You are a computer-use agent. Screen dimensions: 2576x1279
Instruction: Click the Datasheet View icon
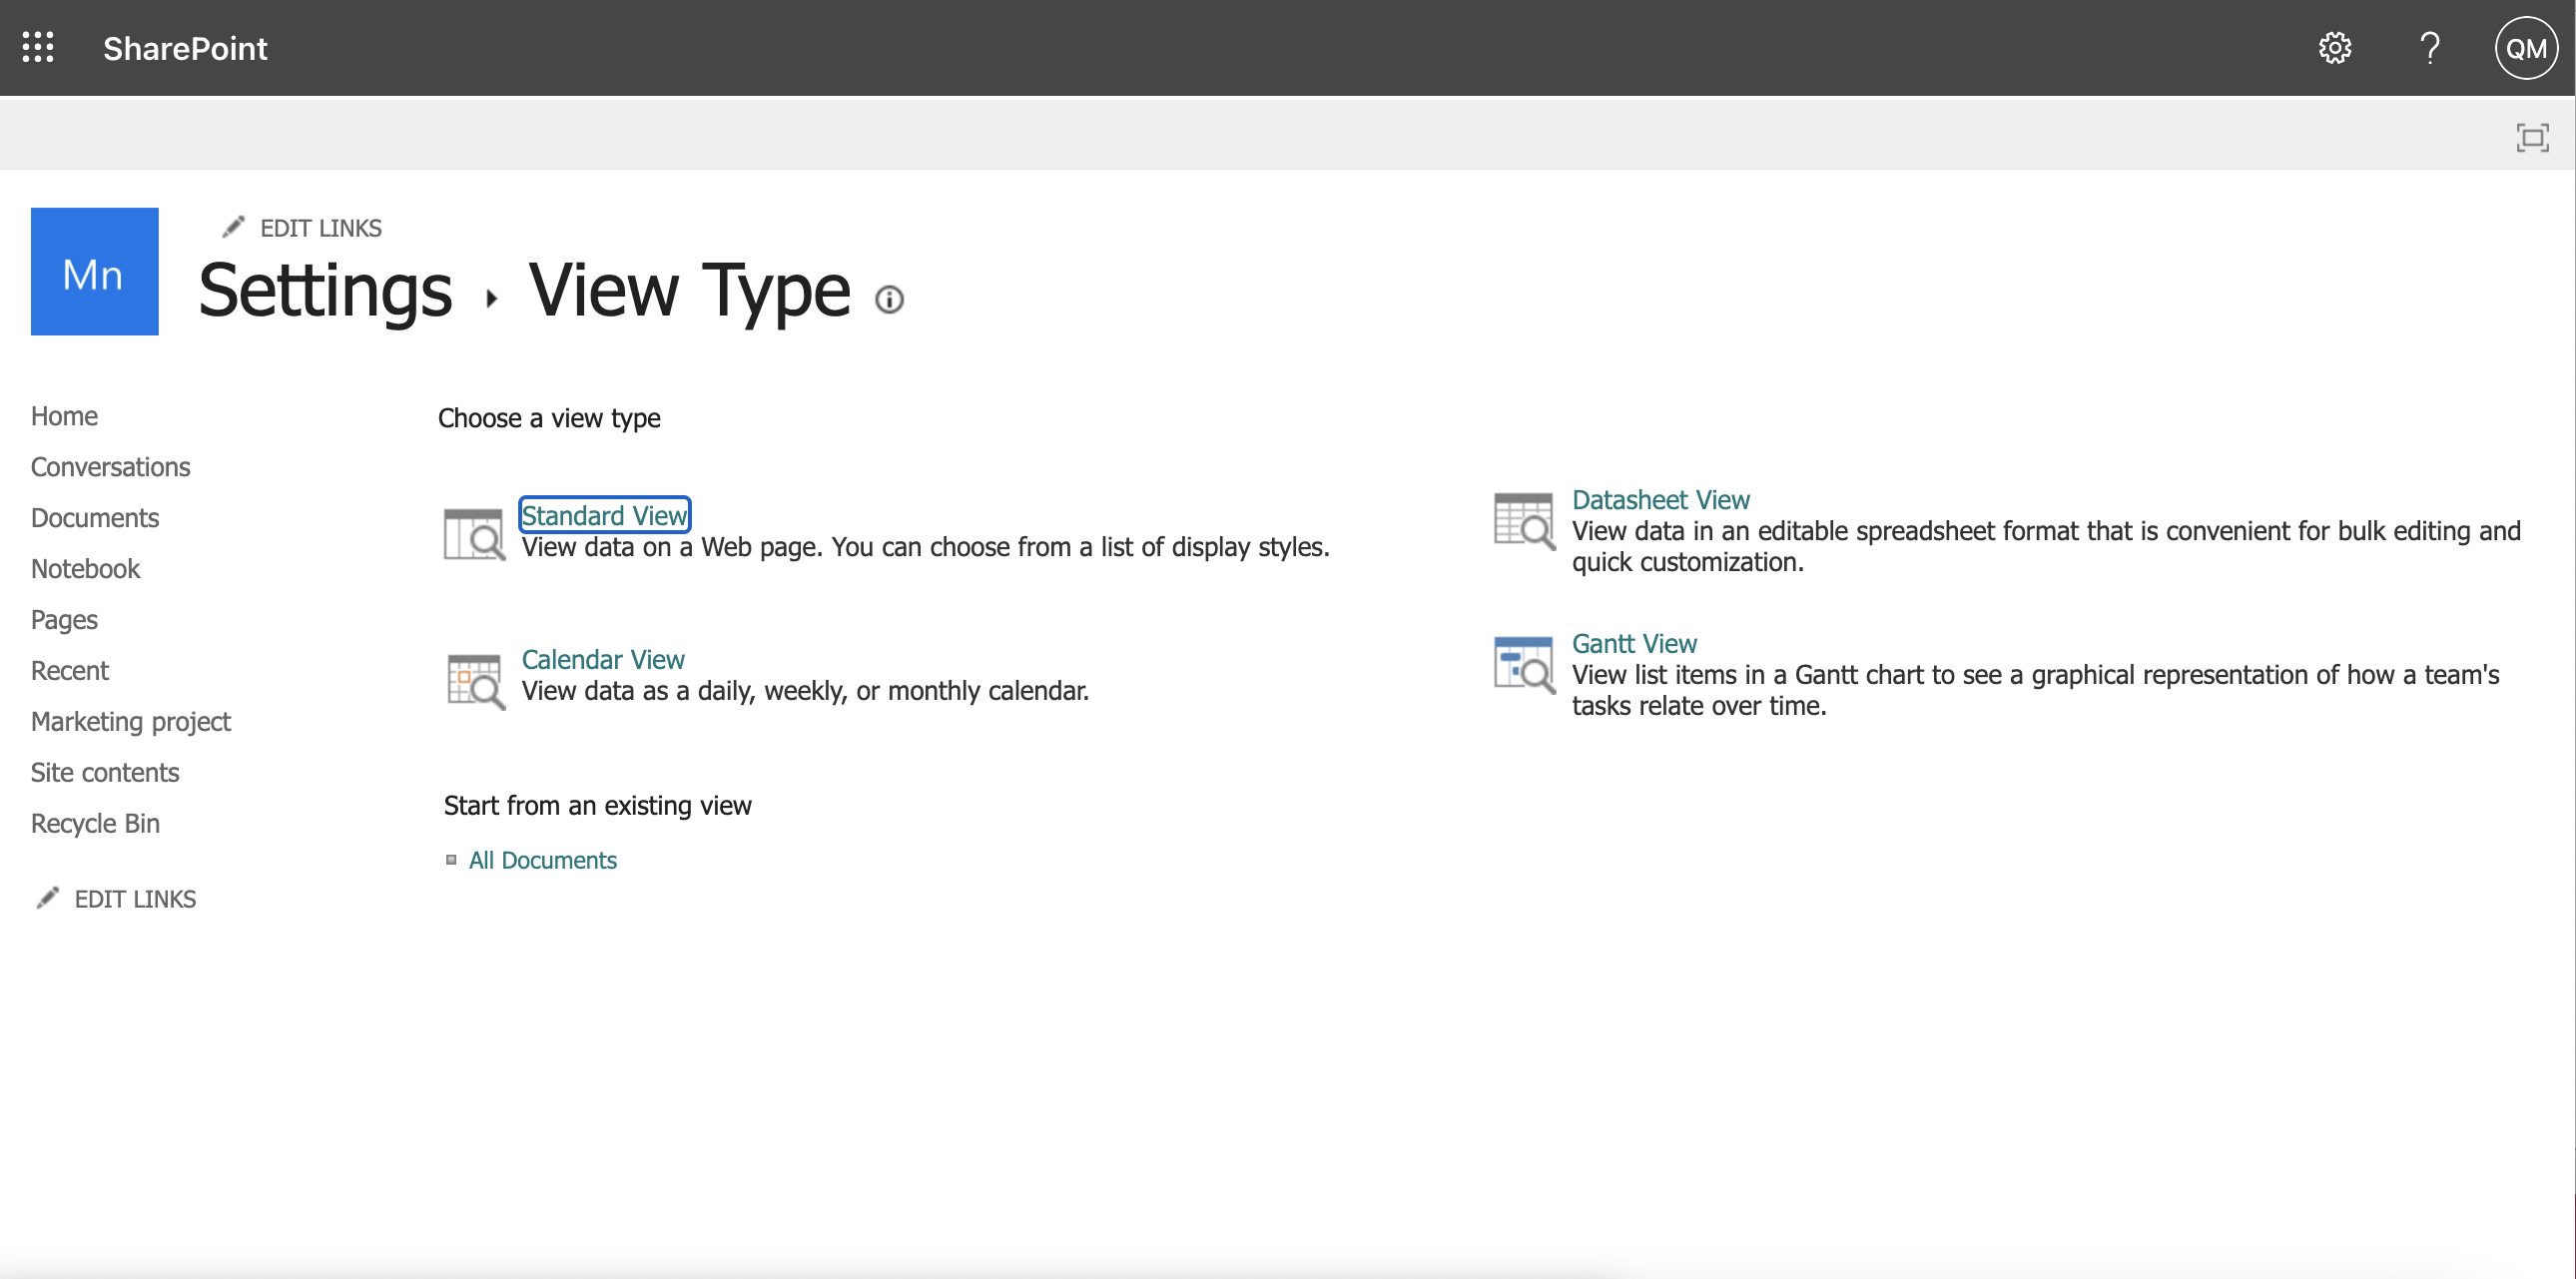click(x=1524, y=520)
